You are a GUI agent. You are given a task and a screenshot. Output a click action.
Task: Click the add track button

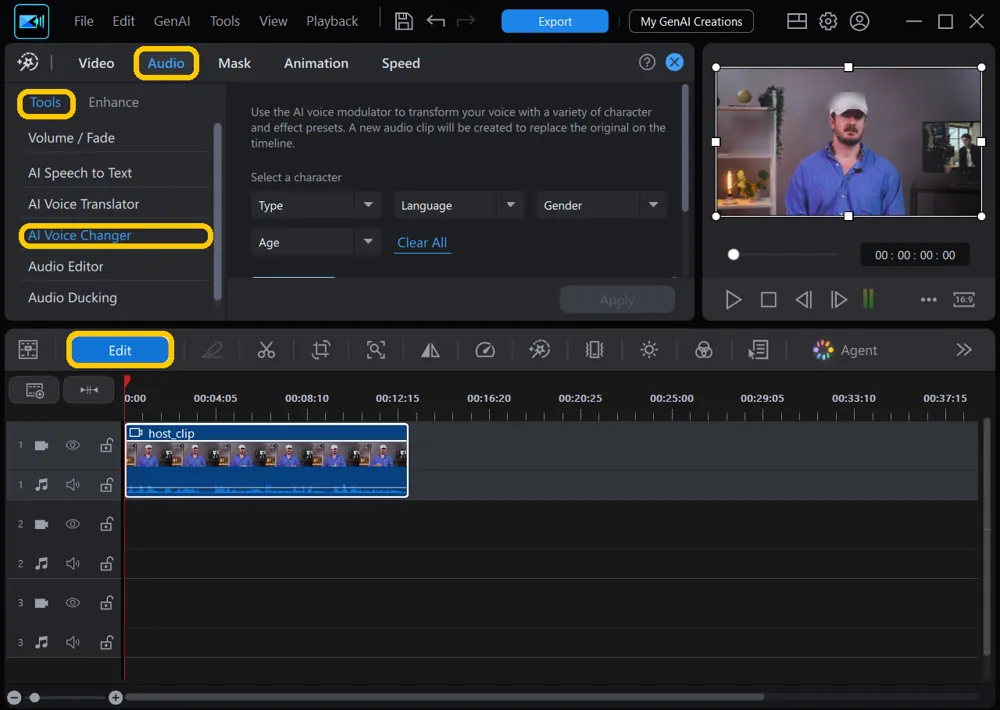click(34, 390)
